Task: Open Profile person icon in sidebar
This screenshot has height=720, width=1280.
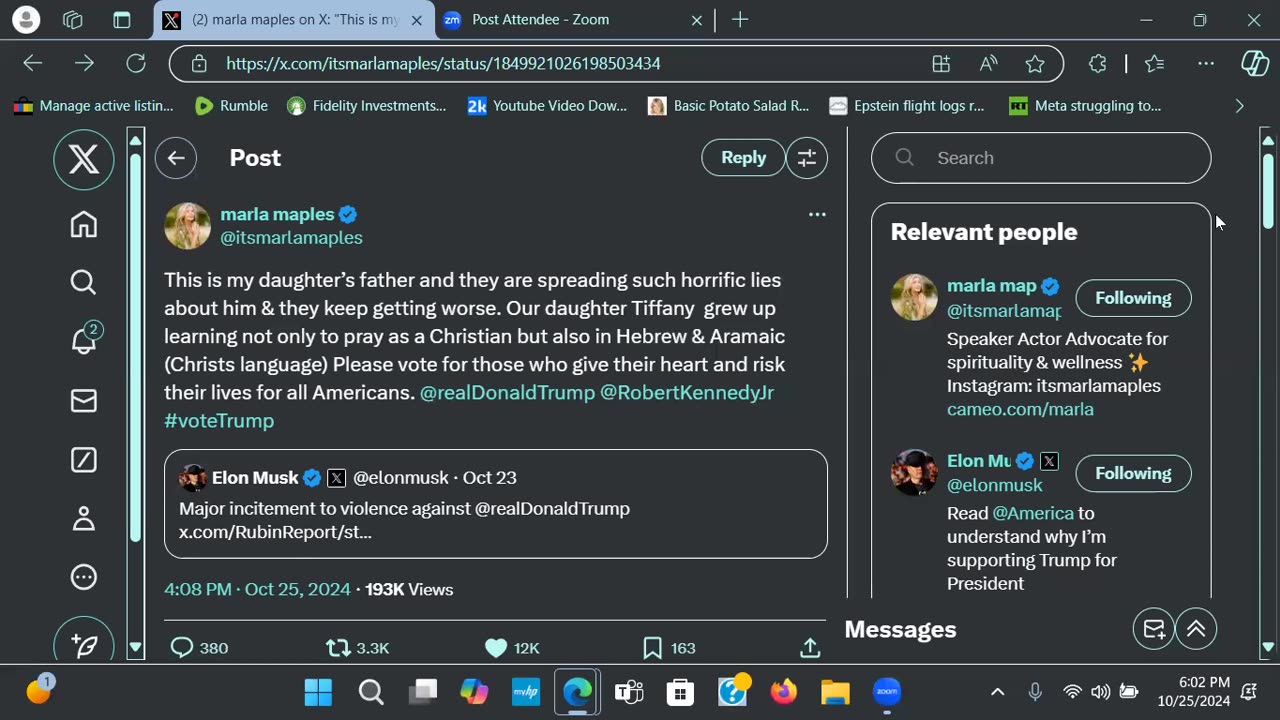Action: (84, 518)
